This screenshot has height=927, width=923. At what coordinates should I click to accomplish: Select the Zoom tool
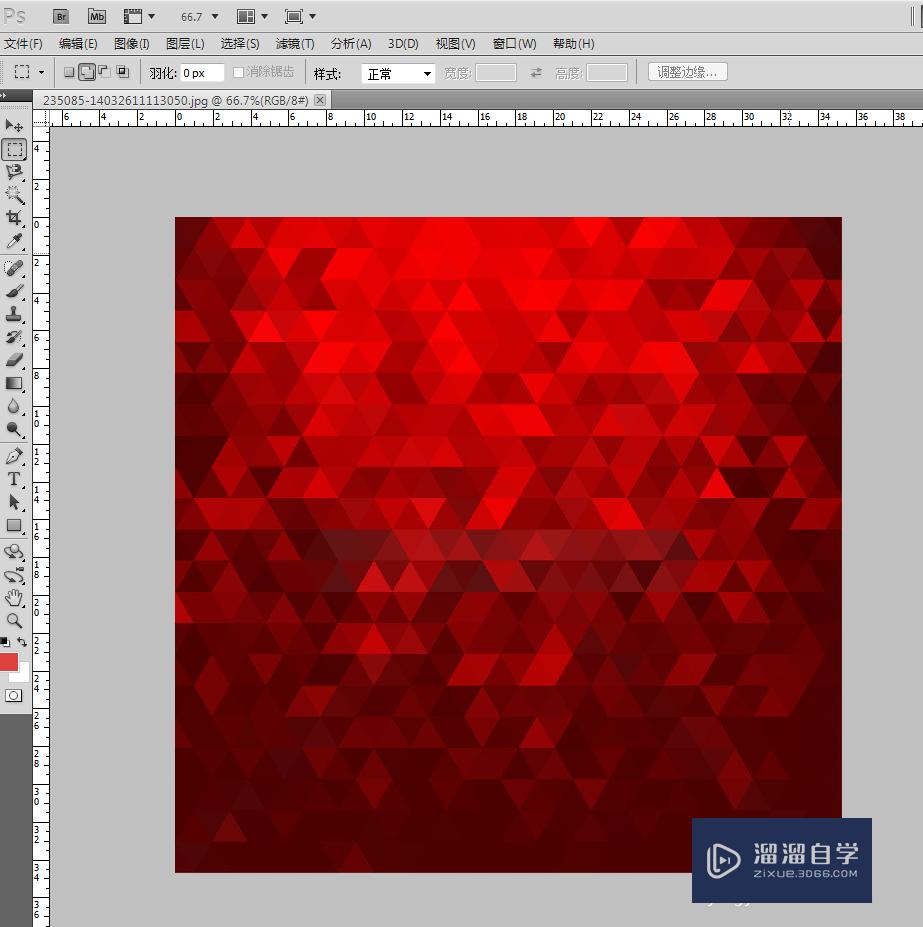(x=14, y=620)
